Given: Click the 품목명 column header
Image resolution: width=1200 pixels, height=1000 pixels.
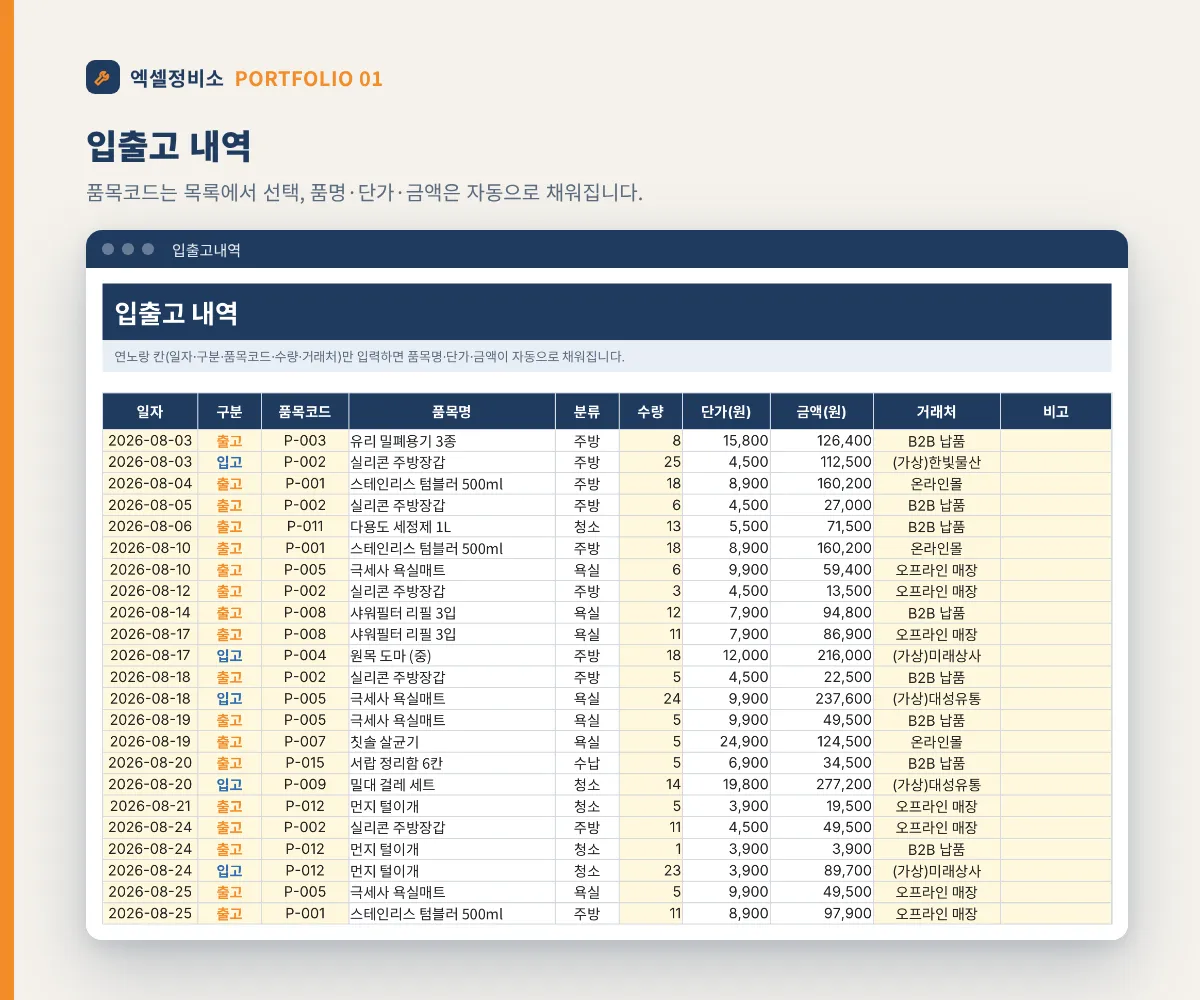Looking at the screenshot, I should click(452, 411).
